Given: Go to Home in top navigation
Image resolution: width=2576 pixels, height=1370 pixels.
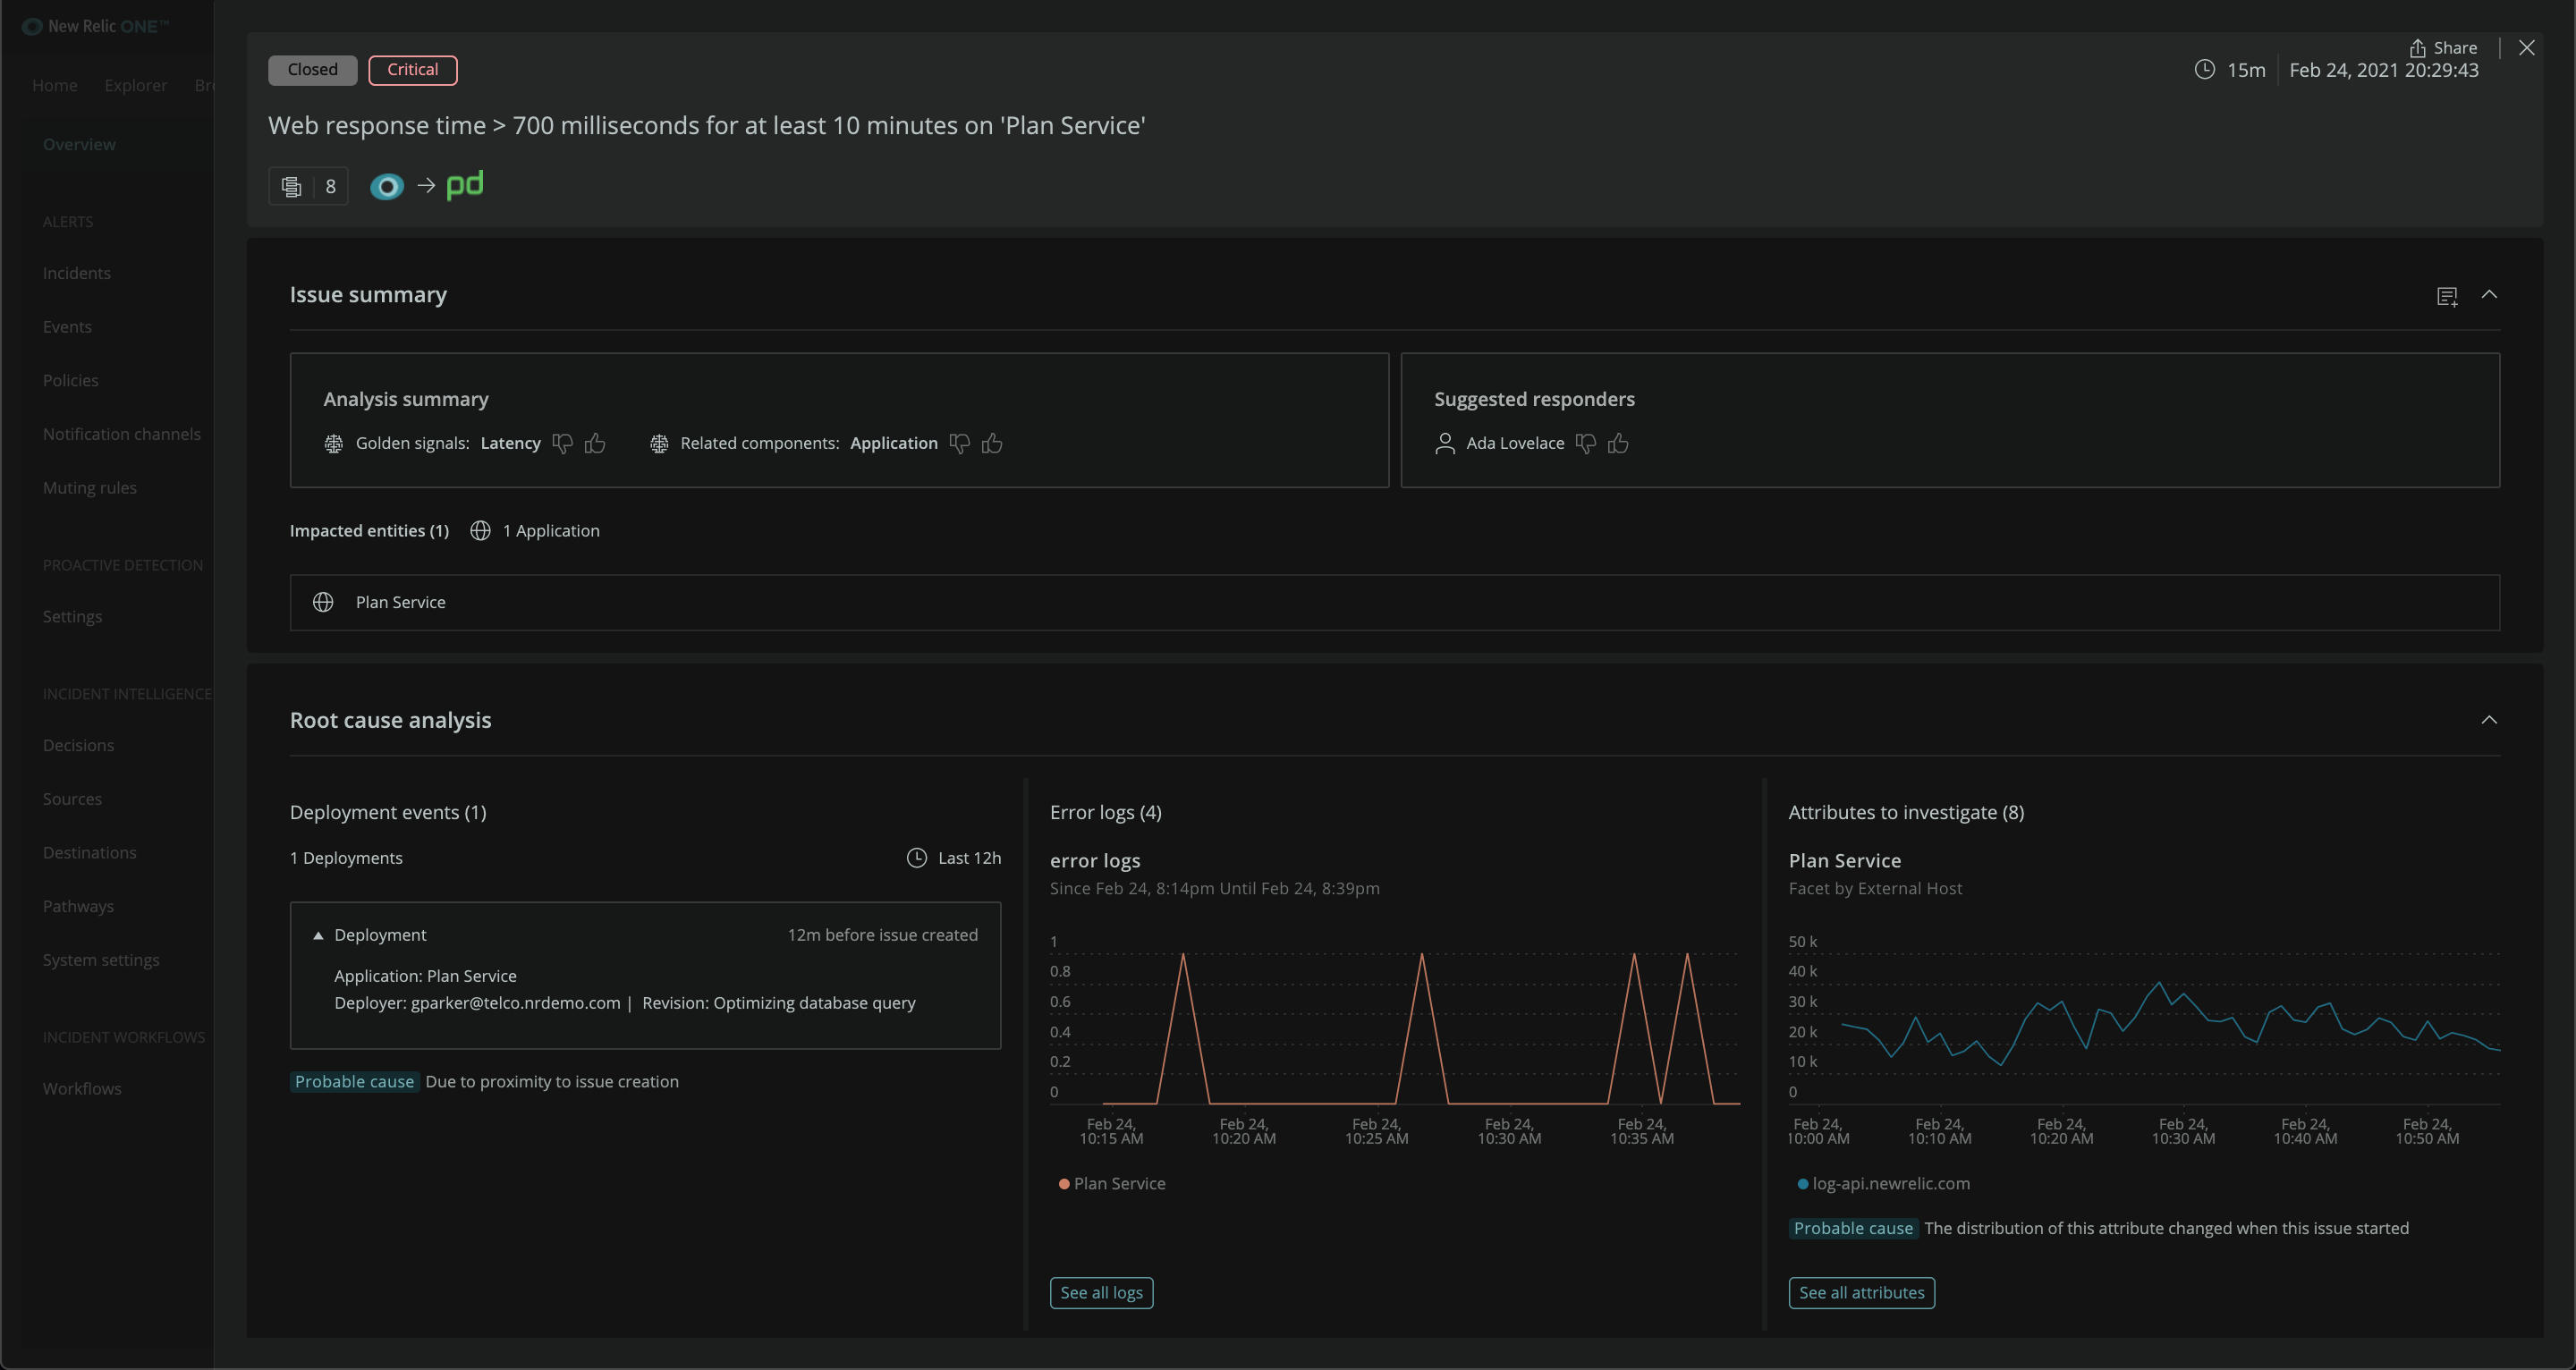Looking at the screenshot, I should coord(55,85).
